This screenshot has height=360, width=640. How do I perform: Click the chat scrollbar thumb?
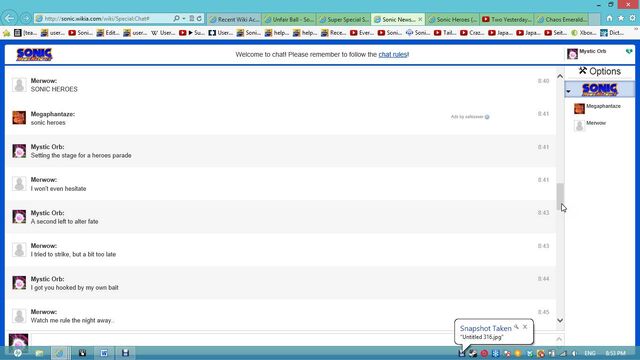560,196
